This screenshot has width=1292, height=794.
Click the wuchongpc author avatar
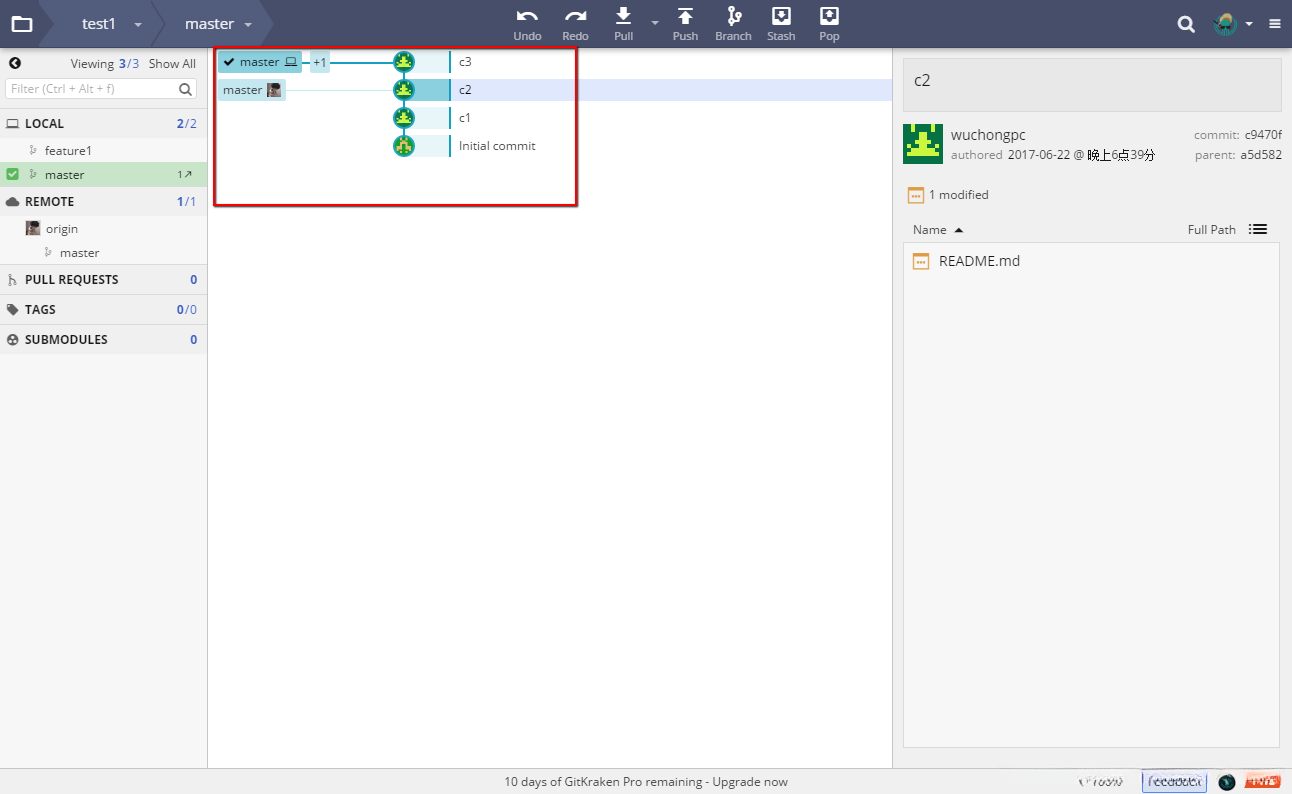923,144
